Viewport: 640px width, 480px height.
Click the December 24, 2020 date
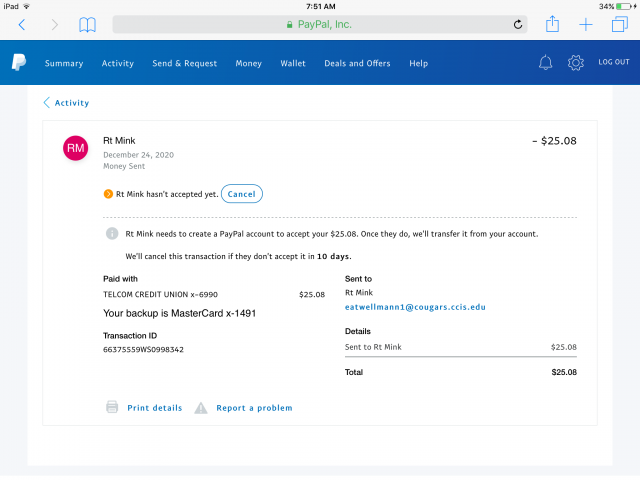[138, 155]
